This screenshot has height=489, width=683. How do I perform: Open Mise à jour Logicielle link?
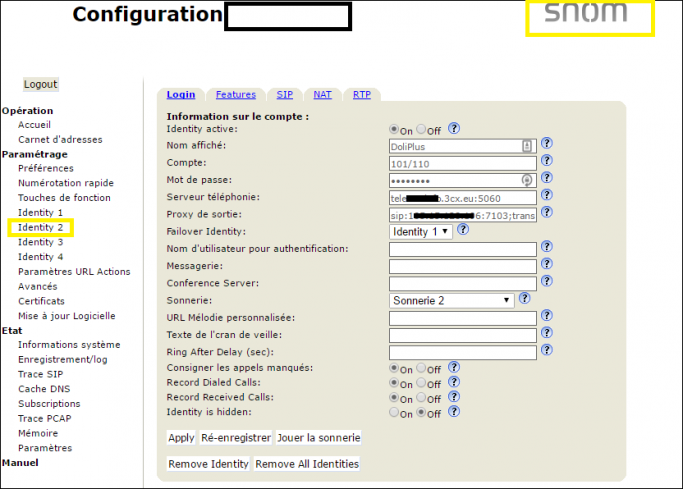click(x=67, y=316)
